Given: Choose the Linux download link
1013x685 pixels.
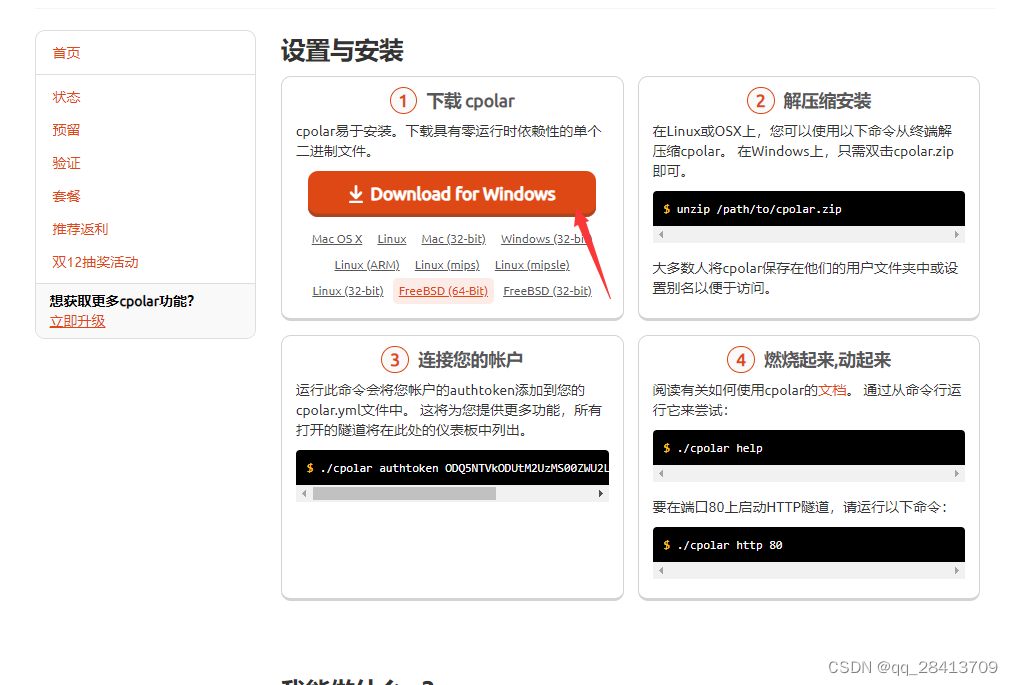Looking at the screenshot, I should pyautogui.click(x=392, y=239).
